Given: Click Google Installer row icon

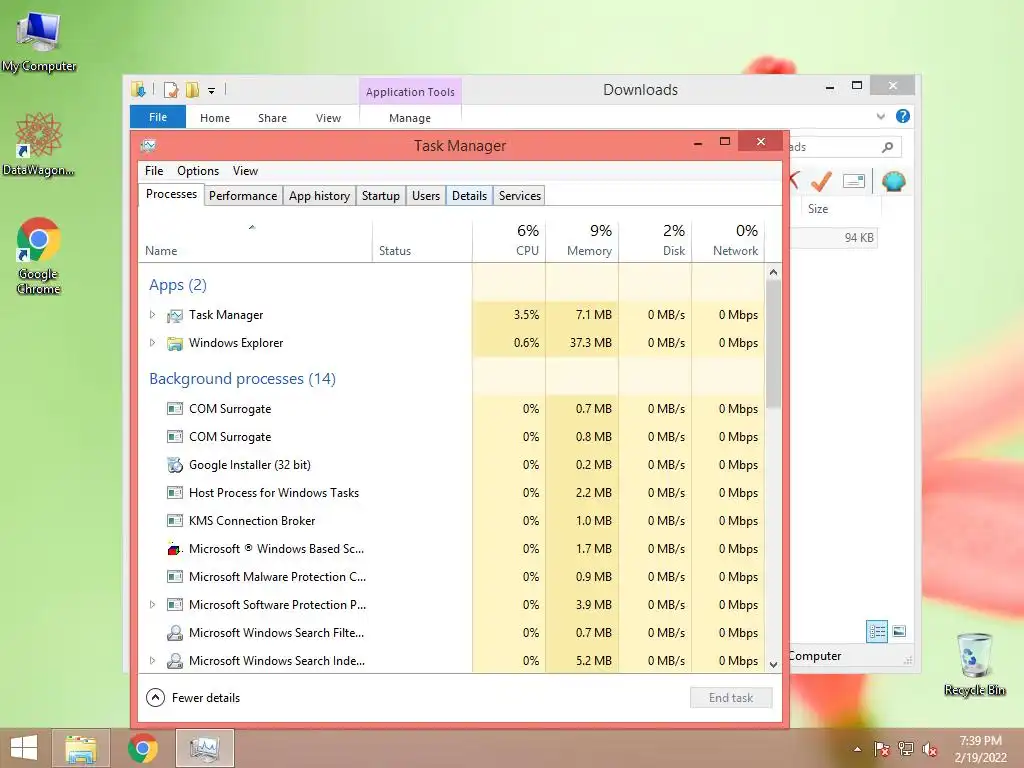Looking at the screenshot, I should [x=174, y=465].
